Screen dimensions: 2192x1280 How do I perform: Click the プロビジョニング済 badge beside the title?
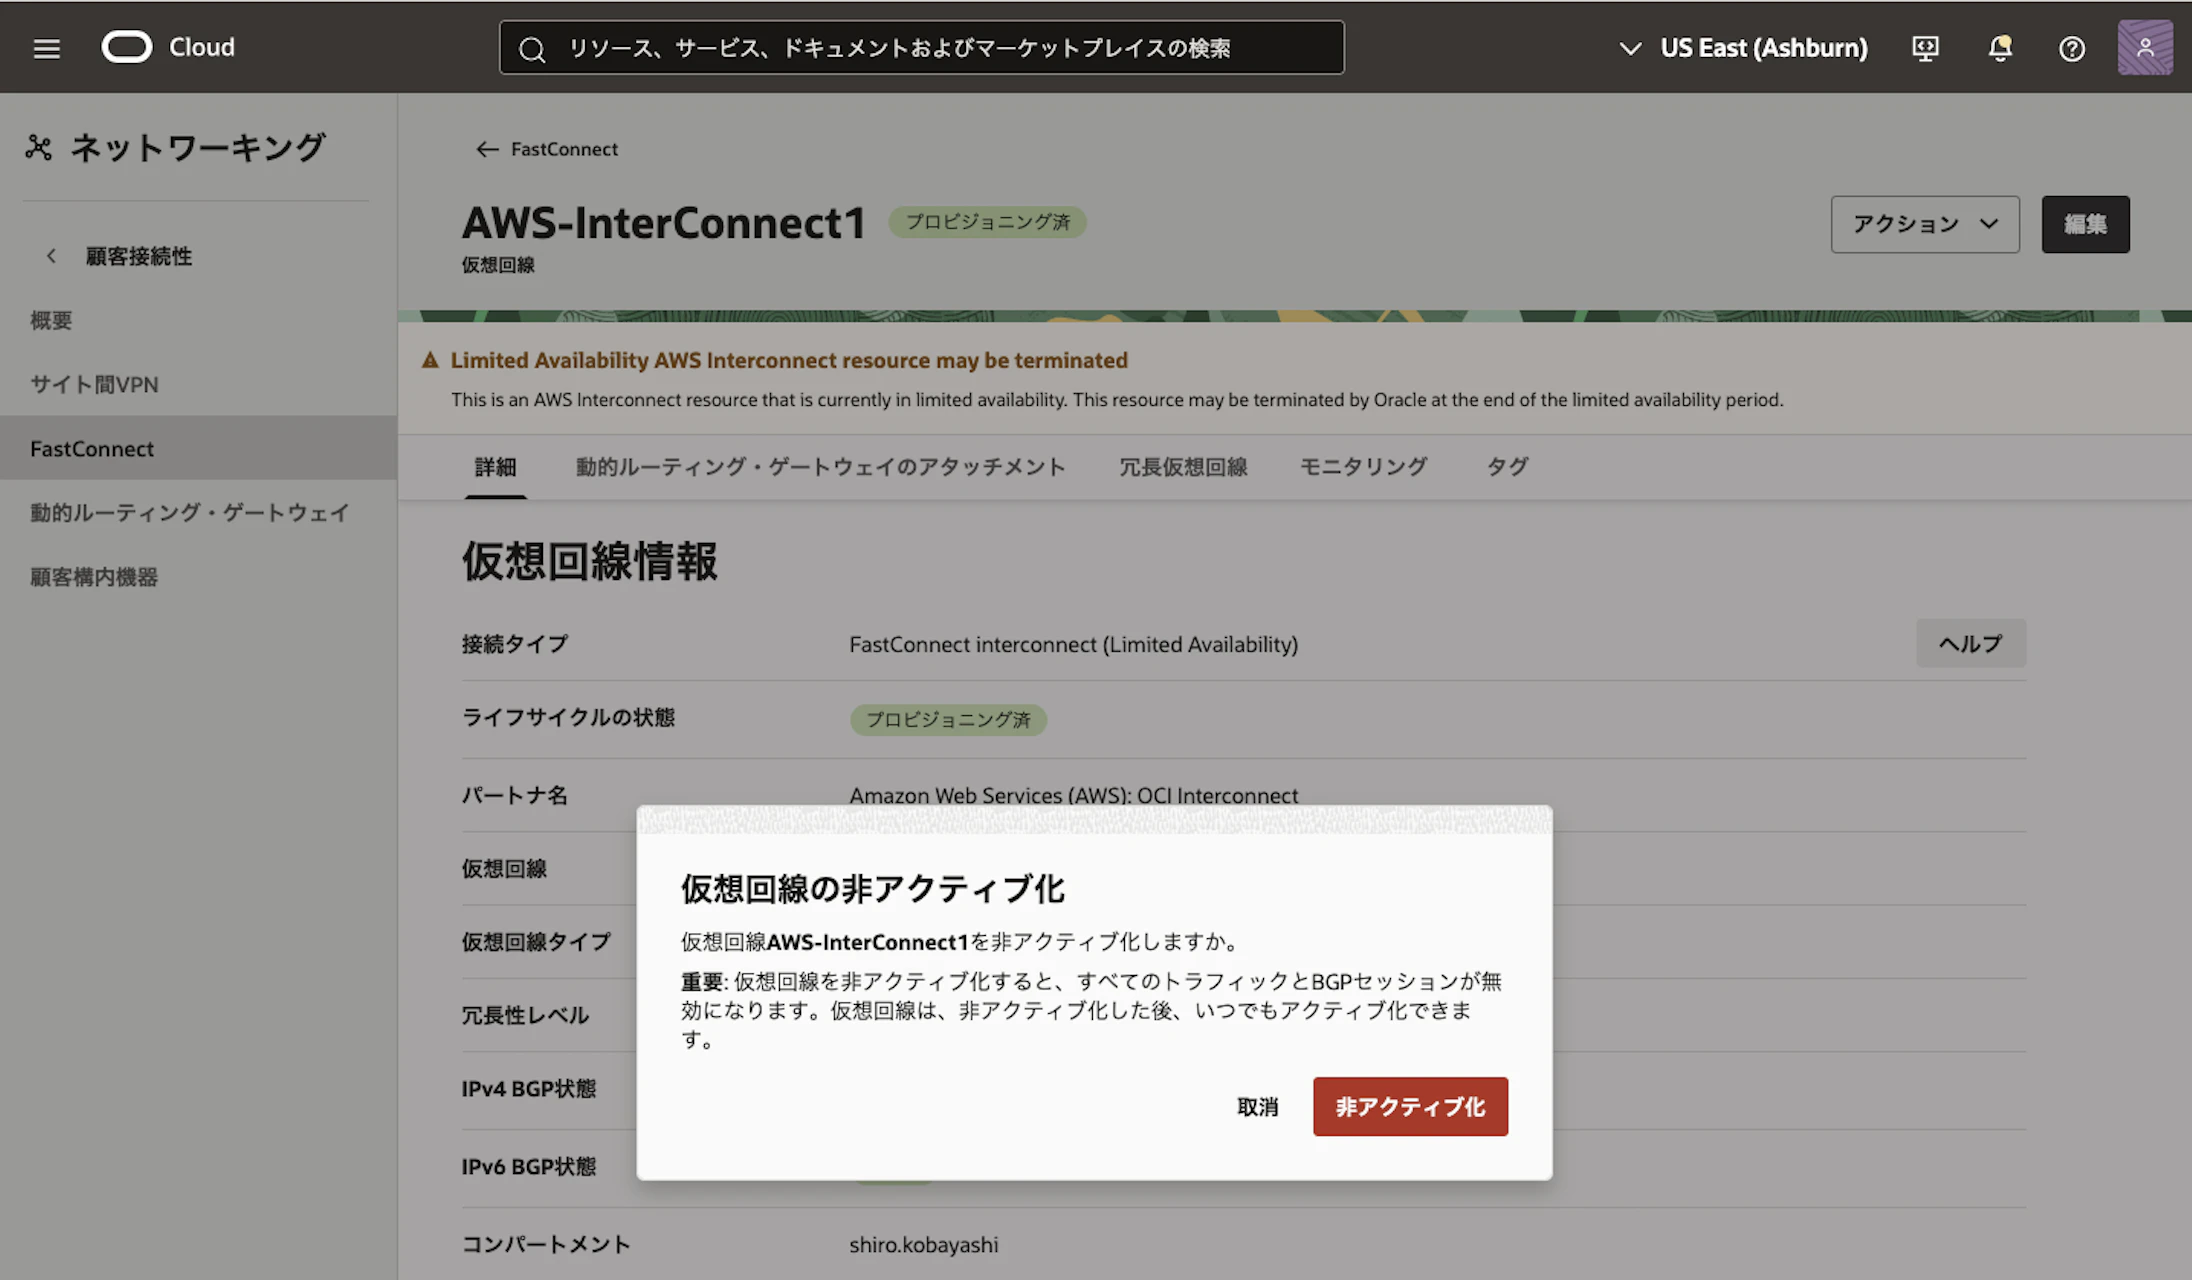pyautogui.click(x=987, y=222)
